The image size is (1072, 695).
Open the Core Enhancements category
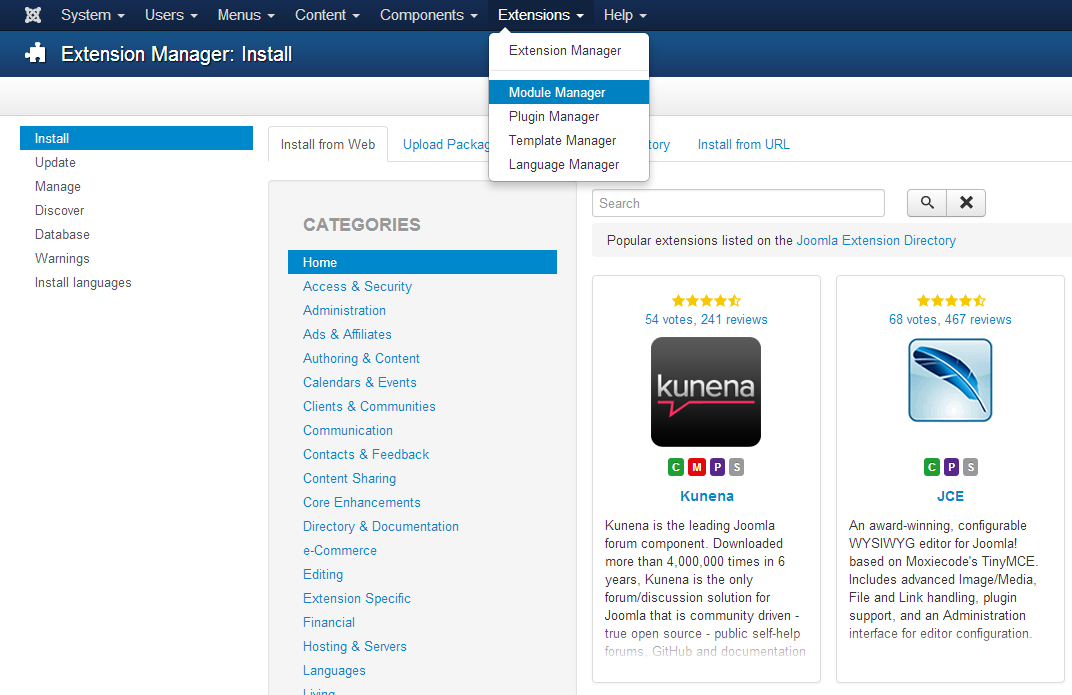(x=362, y=502)
